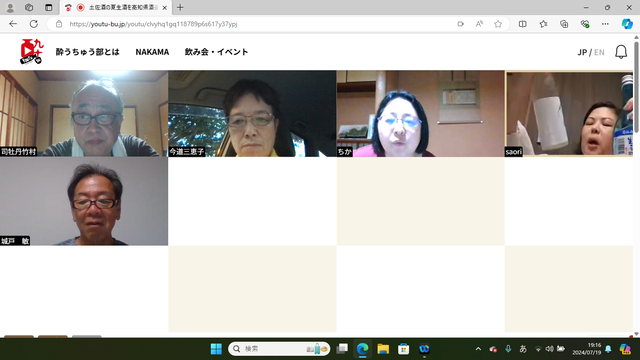Viewport: 640px width, 360px height.
Task: Click the page vertical scrollbar thumb
Action: 636,87
